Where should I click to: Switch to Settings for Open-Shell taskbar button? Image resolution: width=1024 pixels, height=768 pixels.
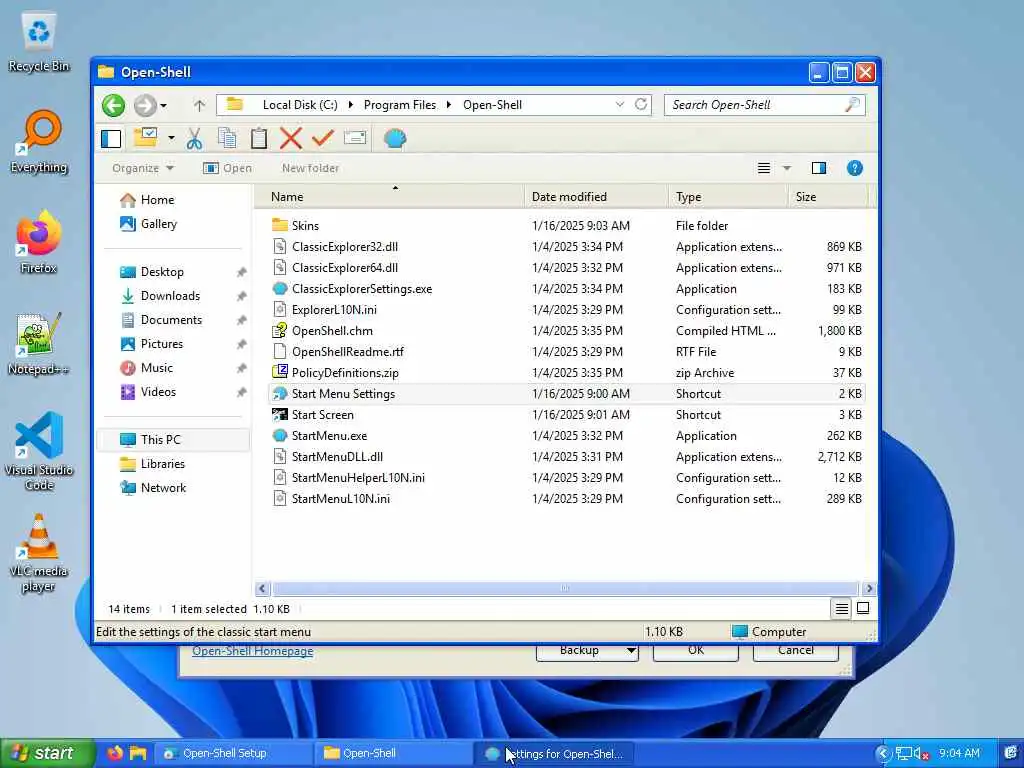pyautogui.click(x=554, y=754)
